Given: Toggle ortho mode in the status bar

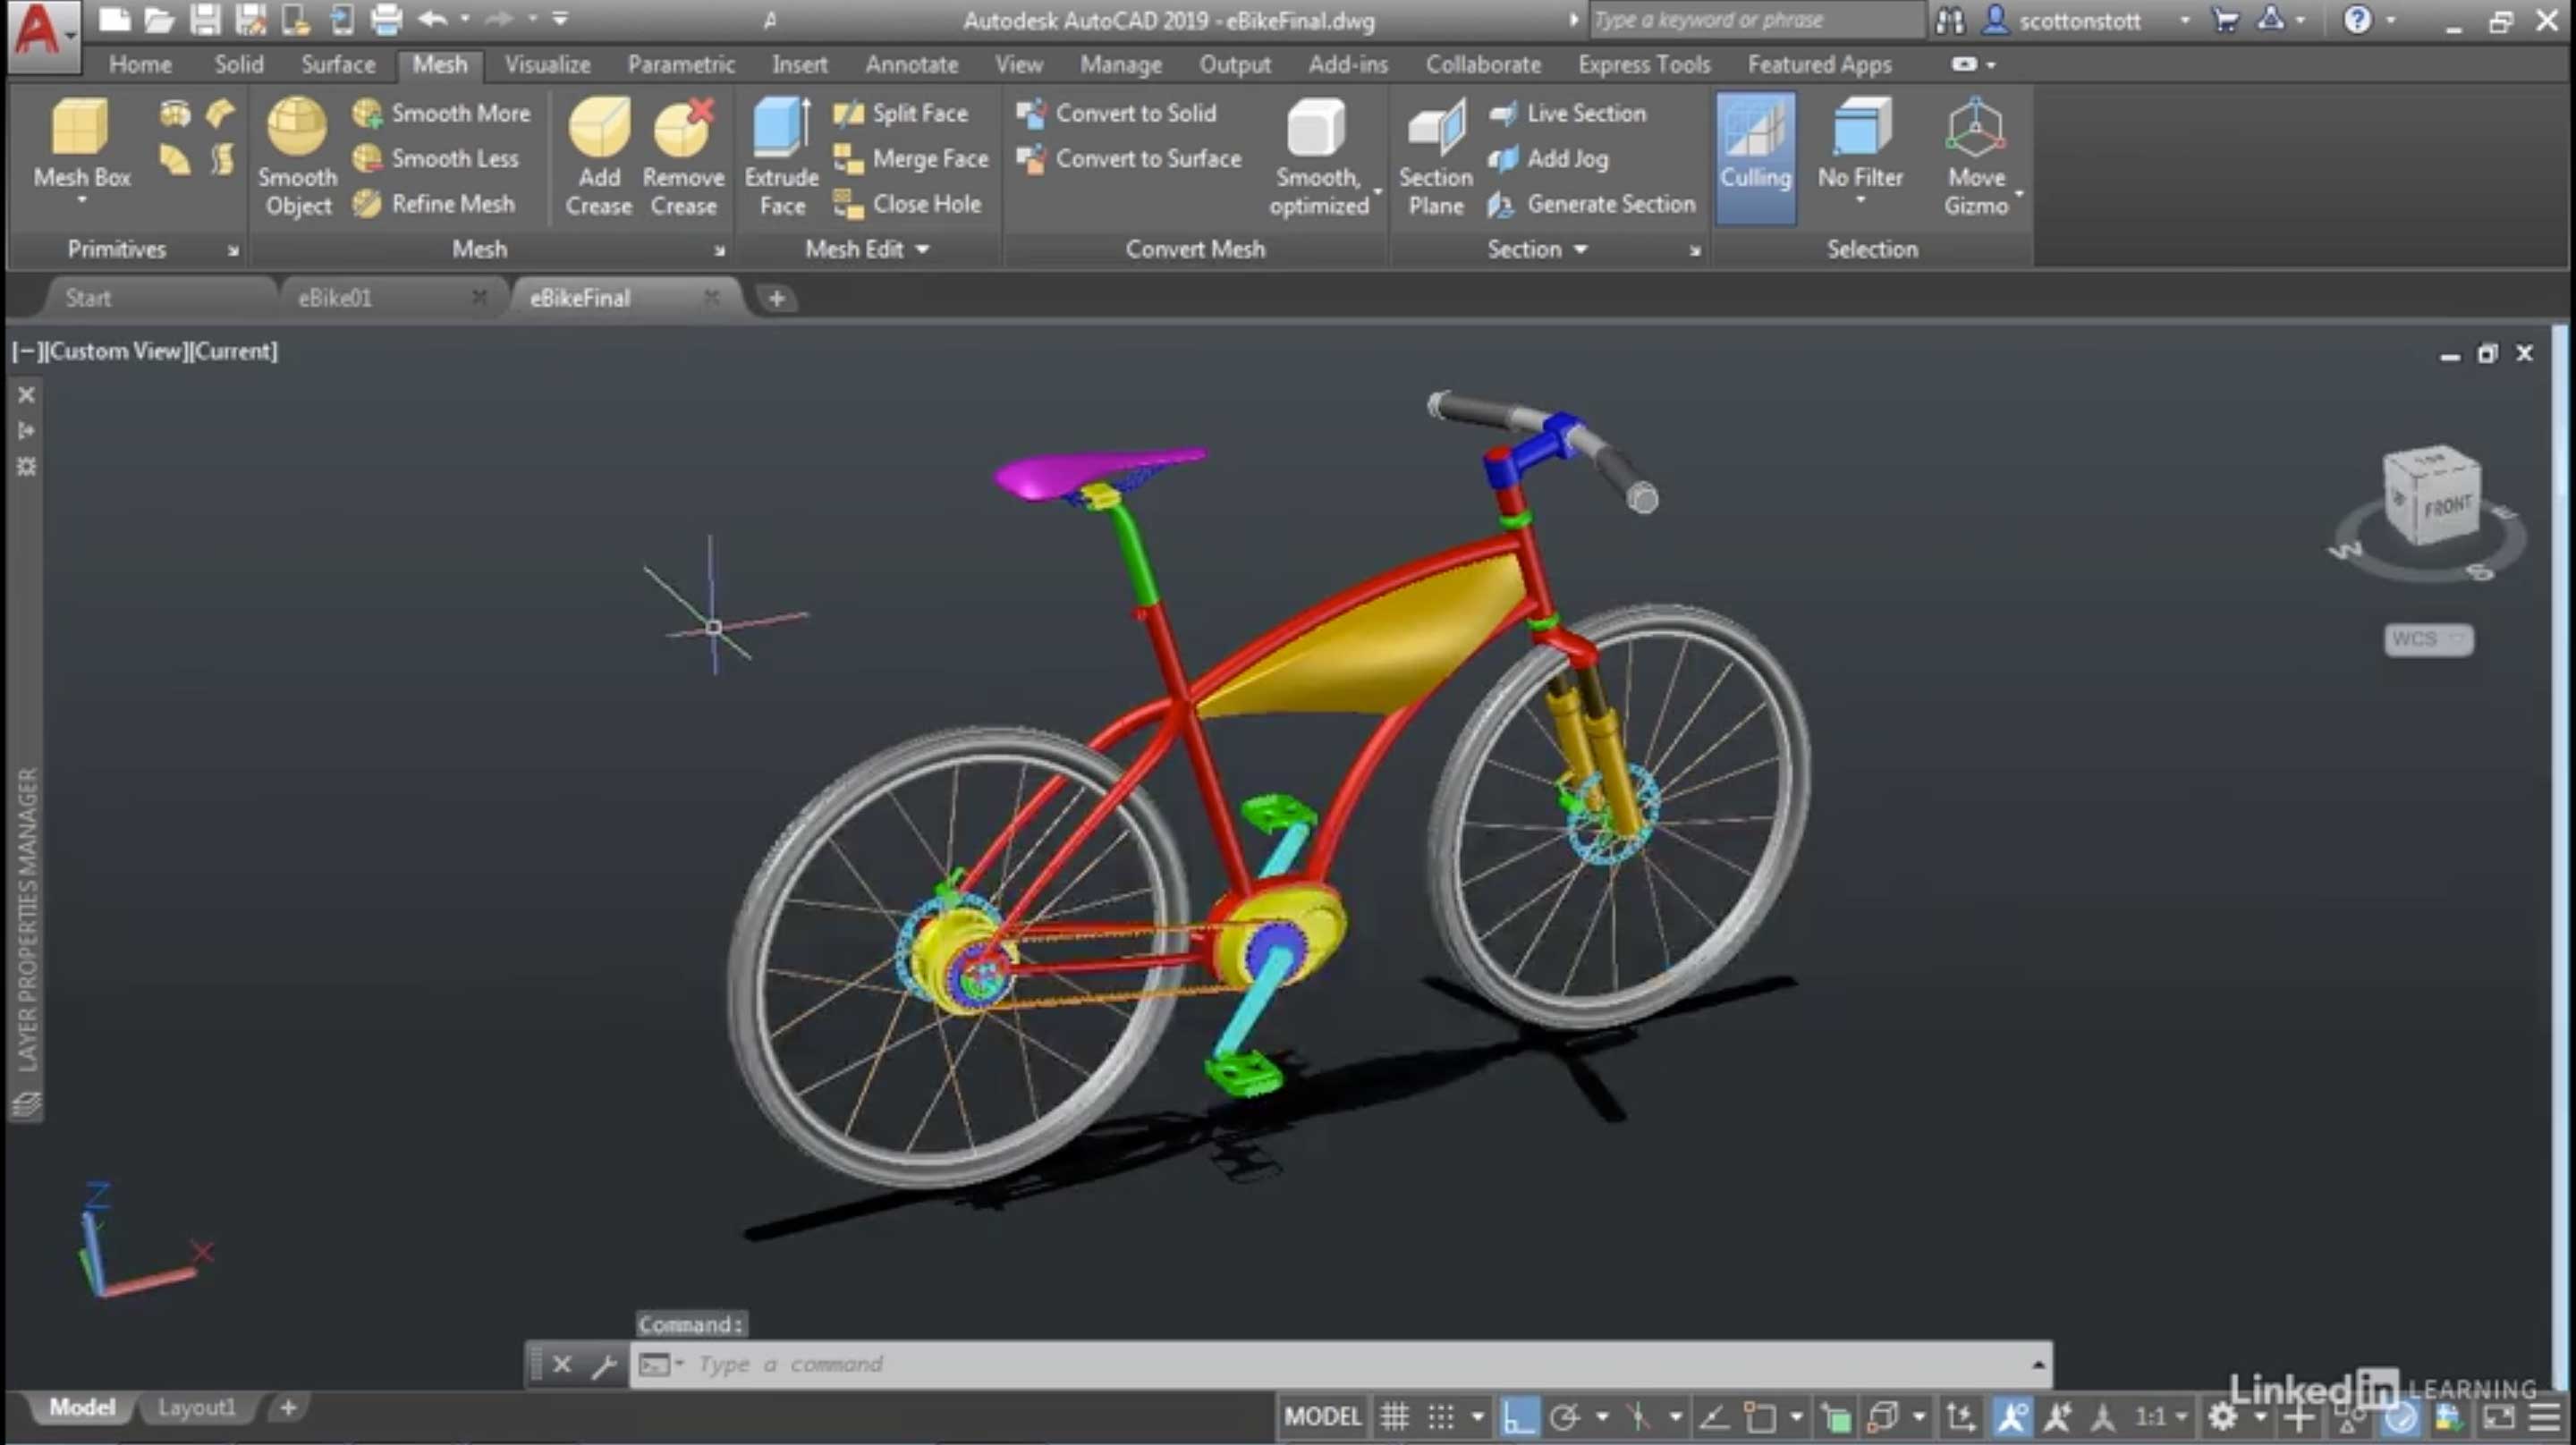Looking at the screenshot, I should tap(1517, 1417).
